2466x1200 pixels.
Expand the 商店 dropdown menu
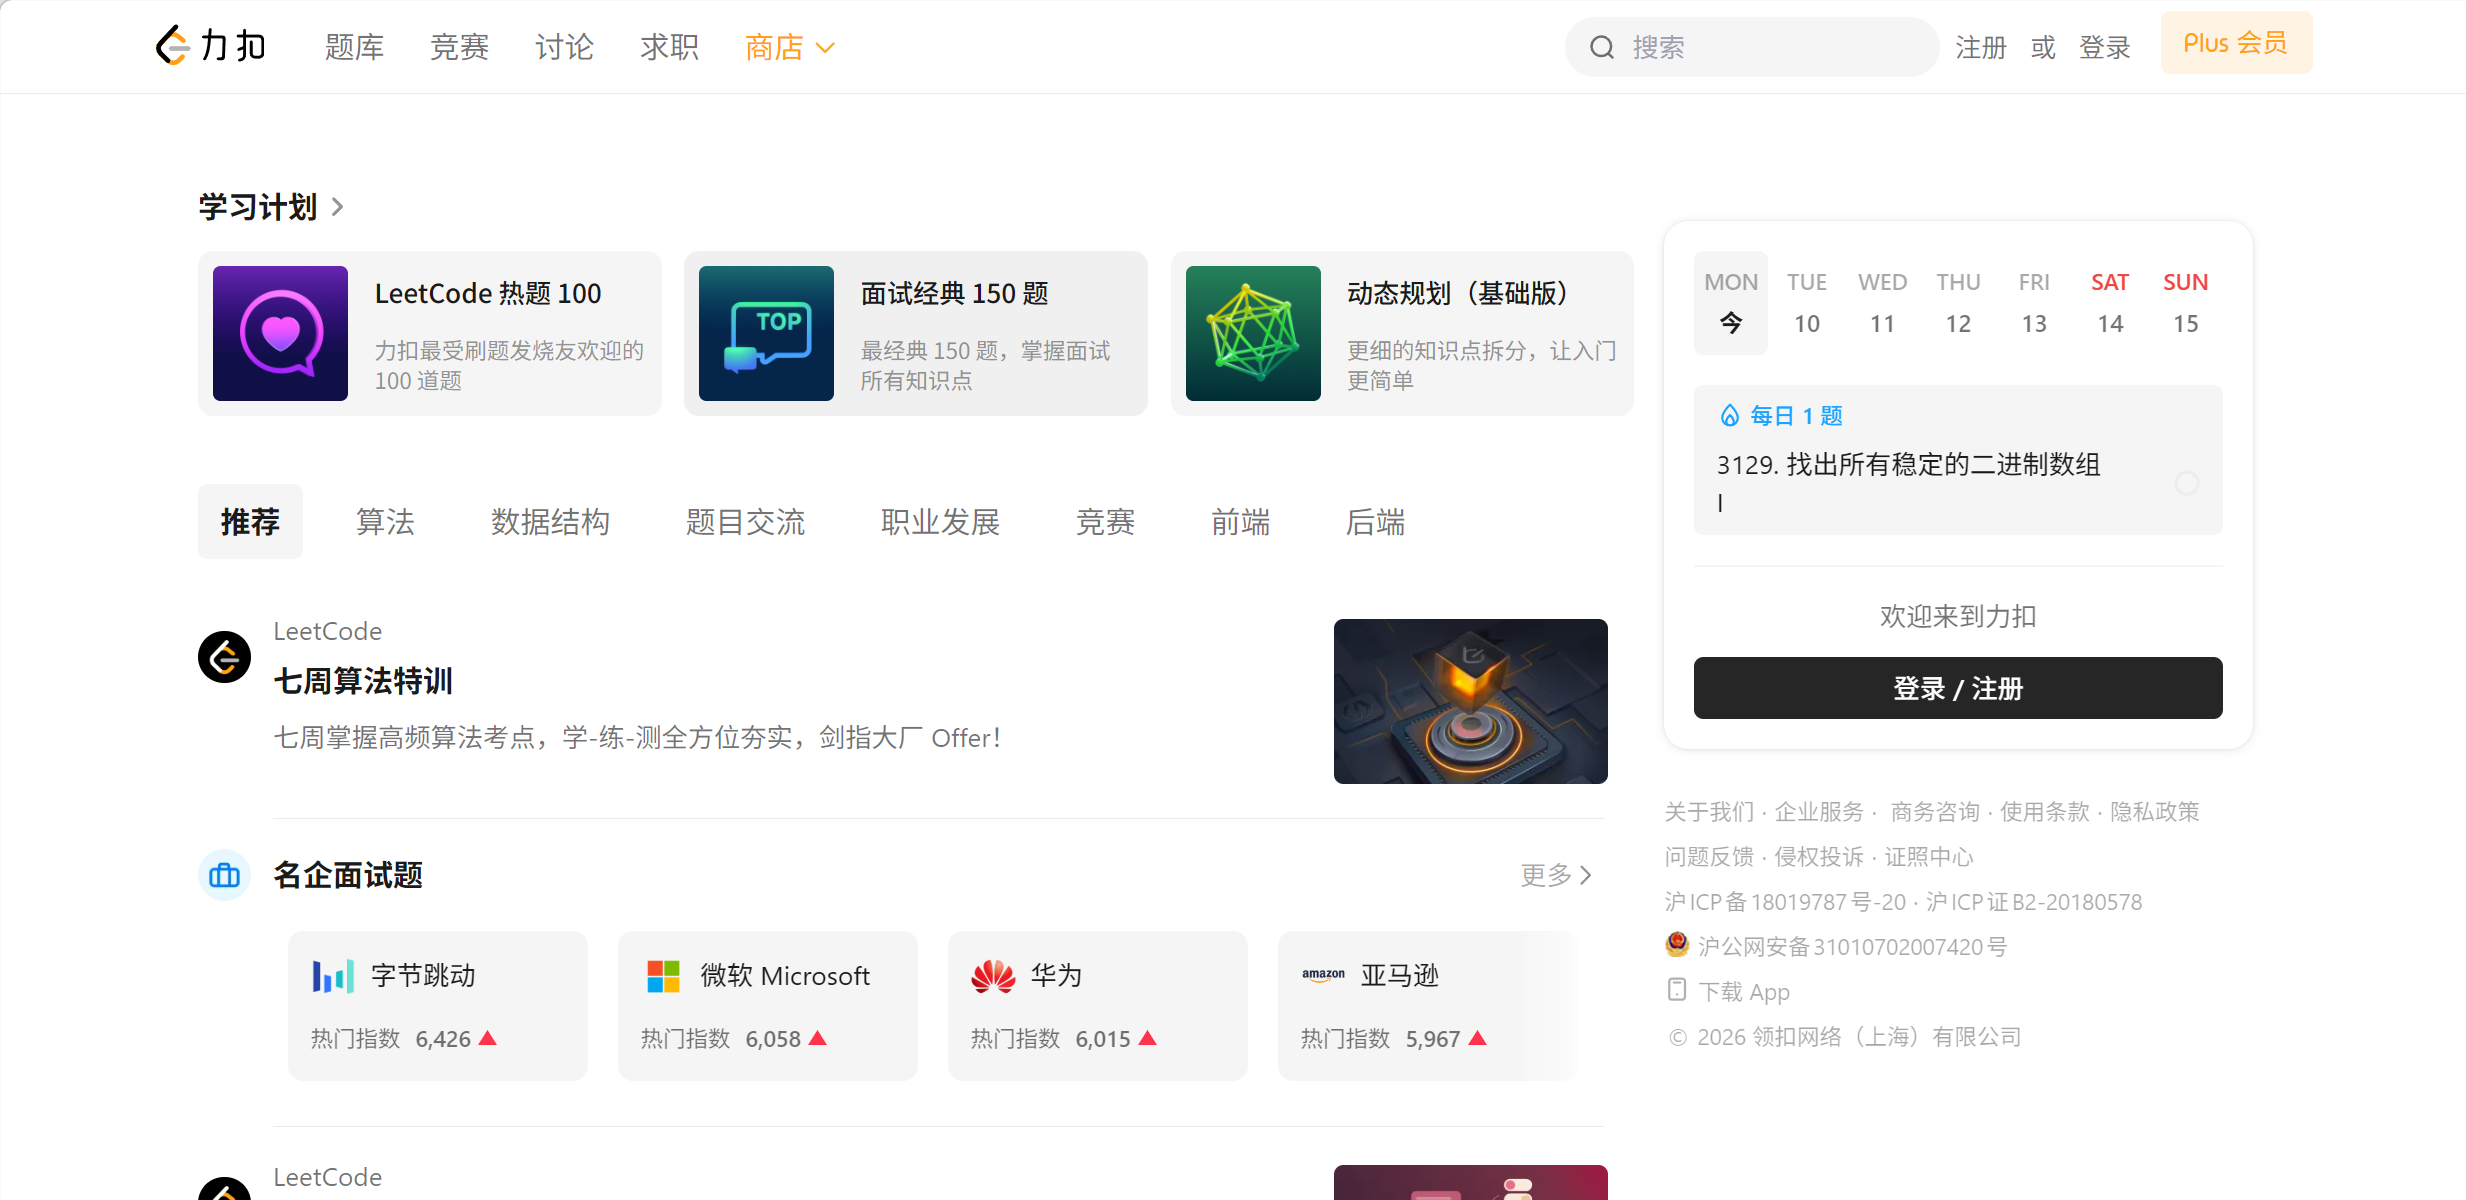pyautogui.click(x=789, y=47)
